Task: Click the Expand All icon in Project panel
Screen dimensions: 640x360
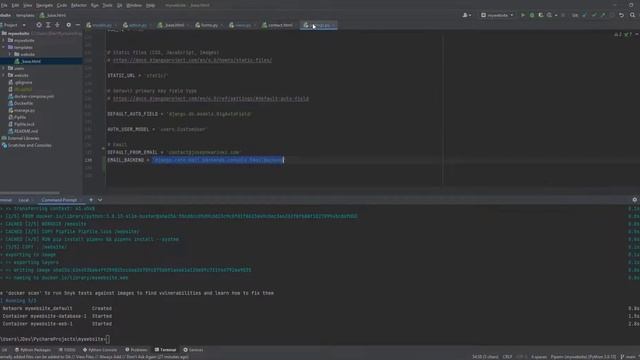Action: (x=48, y=25)
